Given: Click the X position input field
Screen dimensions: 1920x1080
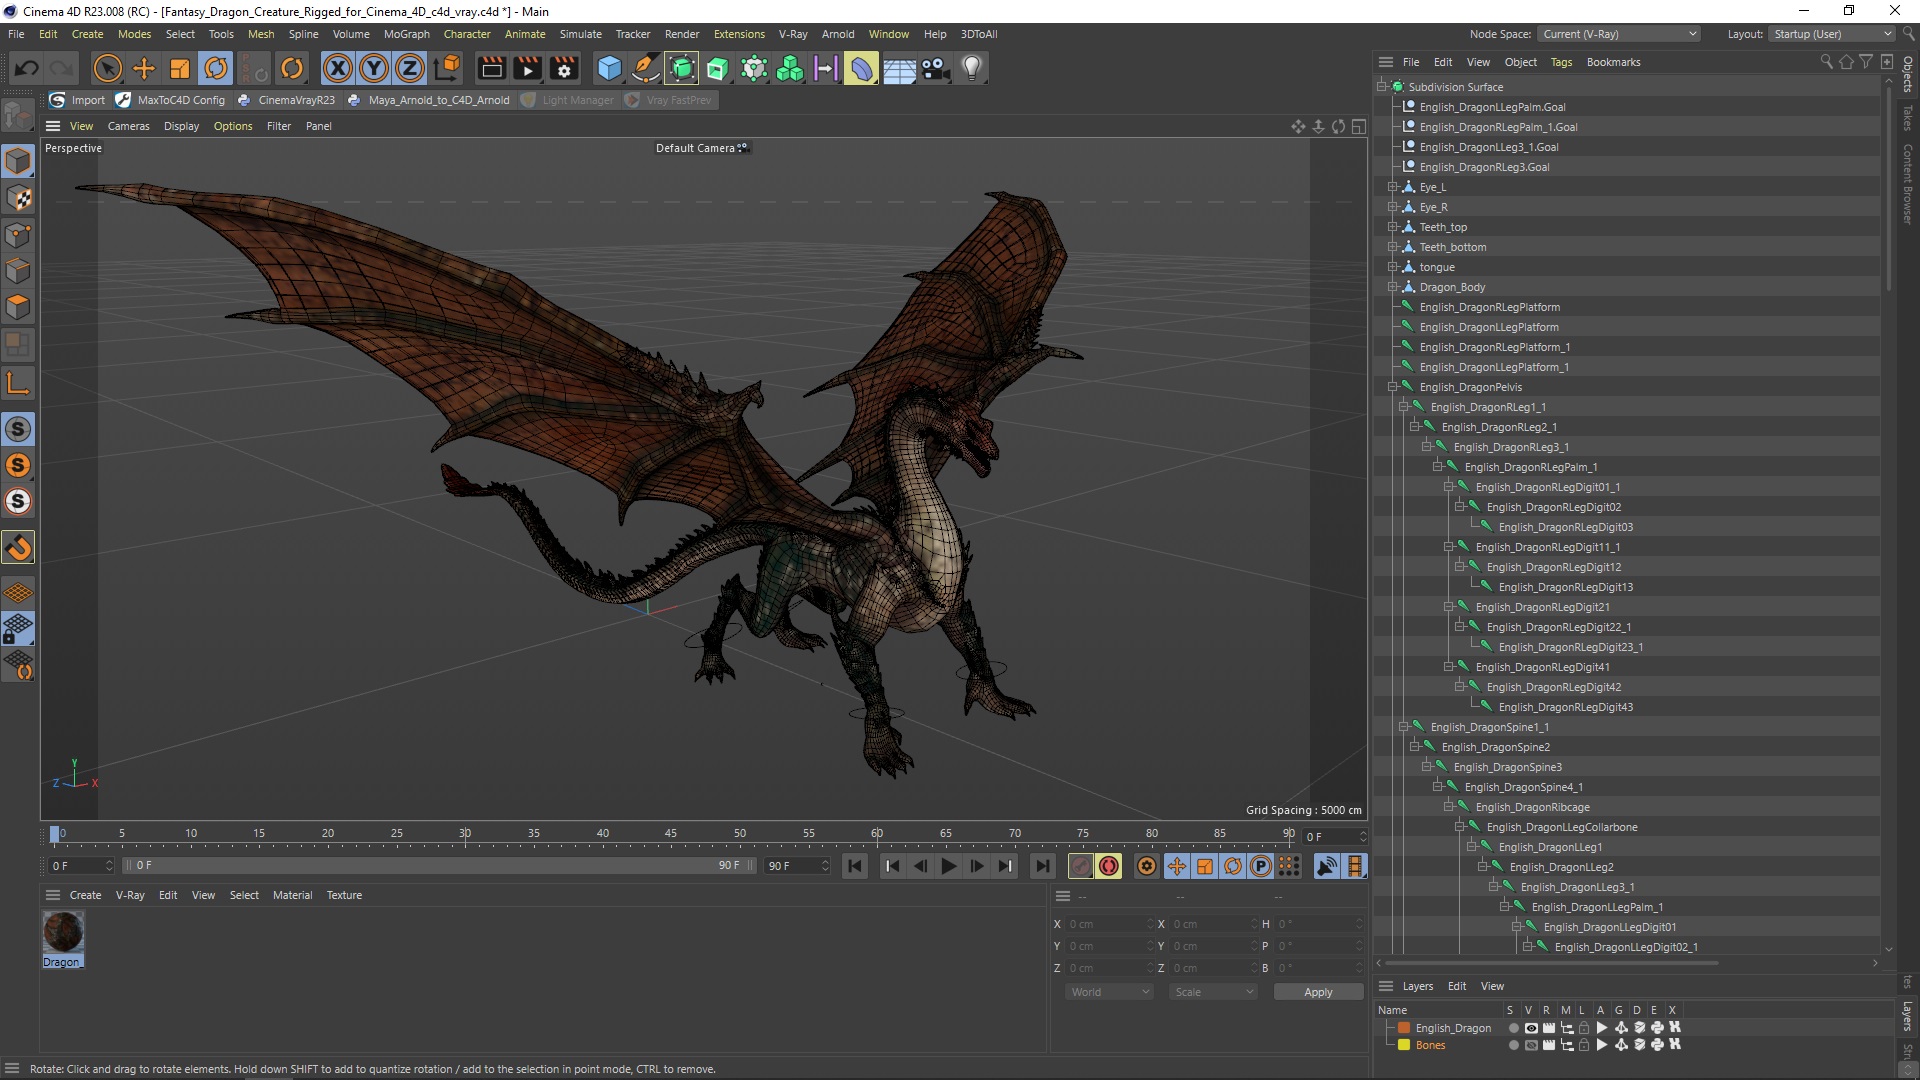Looking at the screenshot, I should click(x=1108, y=924).
